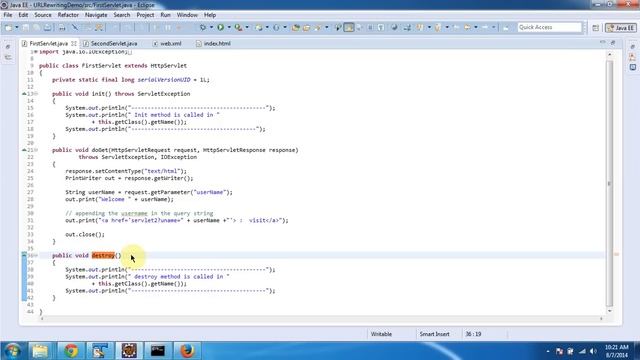This screenshot has width=640, height=360.
Task: Collapse the destroy() method fold marker
Action: (36, 256)
